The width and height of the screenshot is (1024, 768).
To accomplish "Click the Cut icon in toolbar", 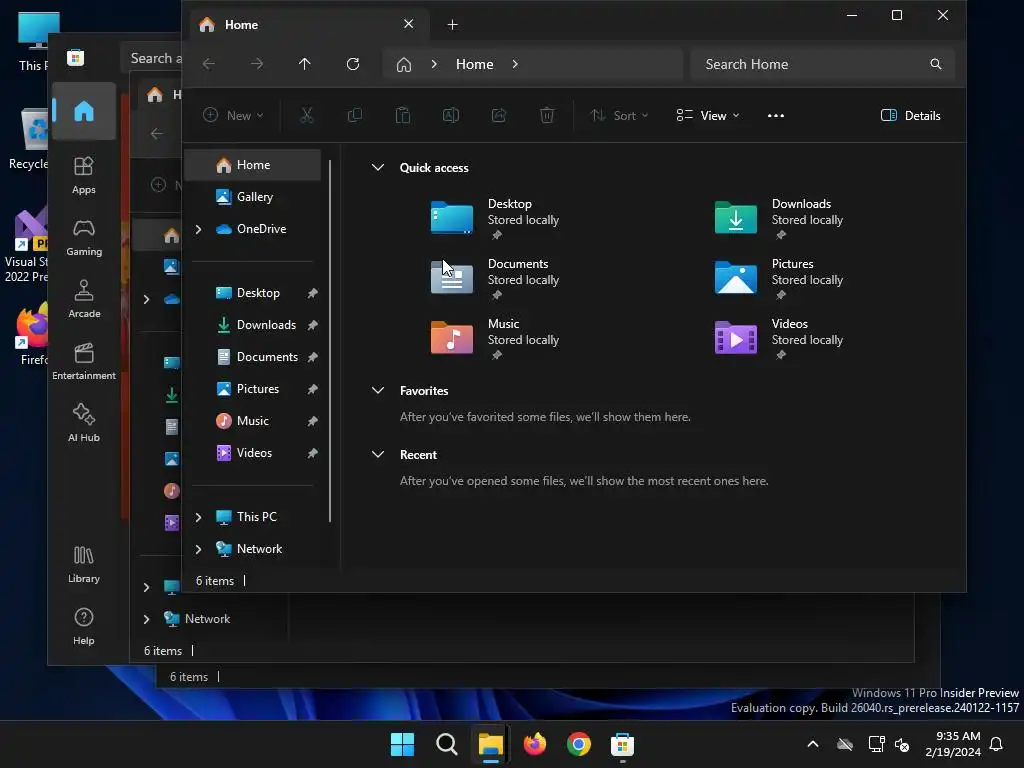I will [306, 116].
